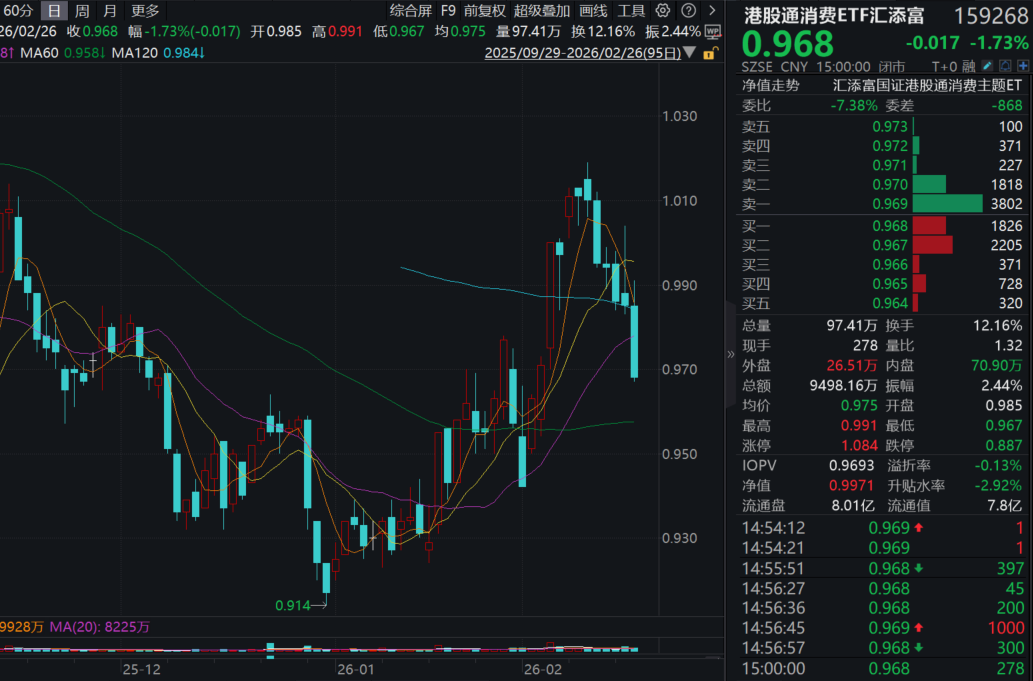The width and height of the screenshot is (1033, 681).
Task: Open the date range dropdown arrow
Action: pos(691,54)
